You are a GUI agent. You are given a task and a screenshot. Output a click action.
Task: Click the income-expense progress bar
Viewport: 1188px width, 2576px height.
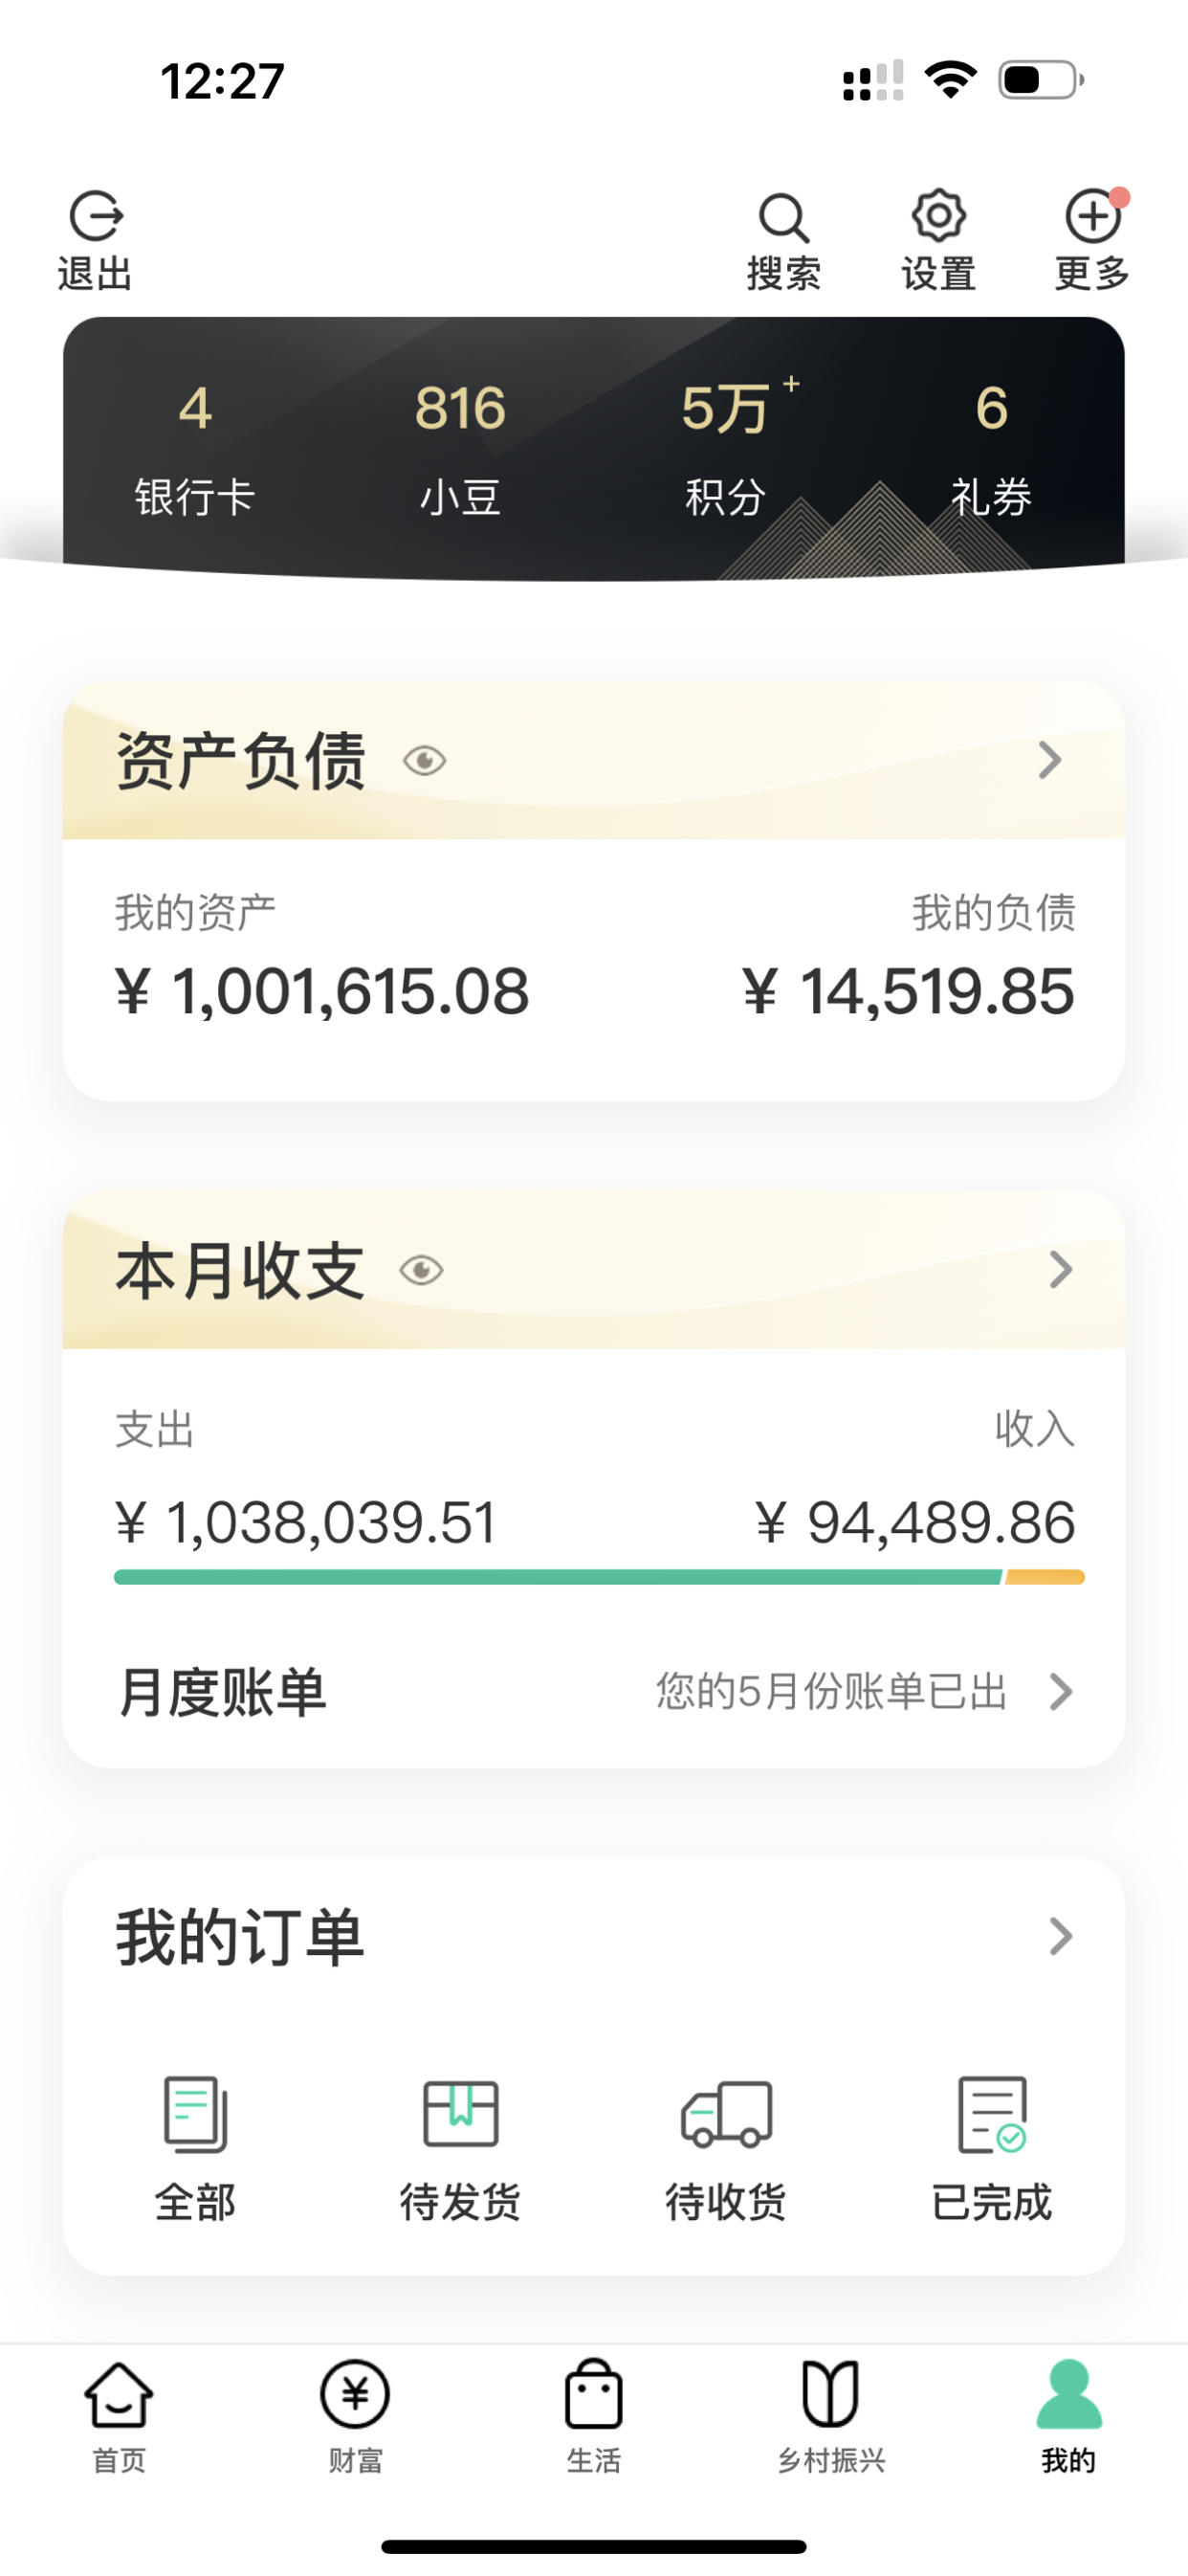(599, 1577)
